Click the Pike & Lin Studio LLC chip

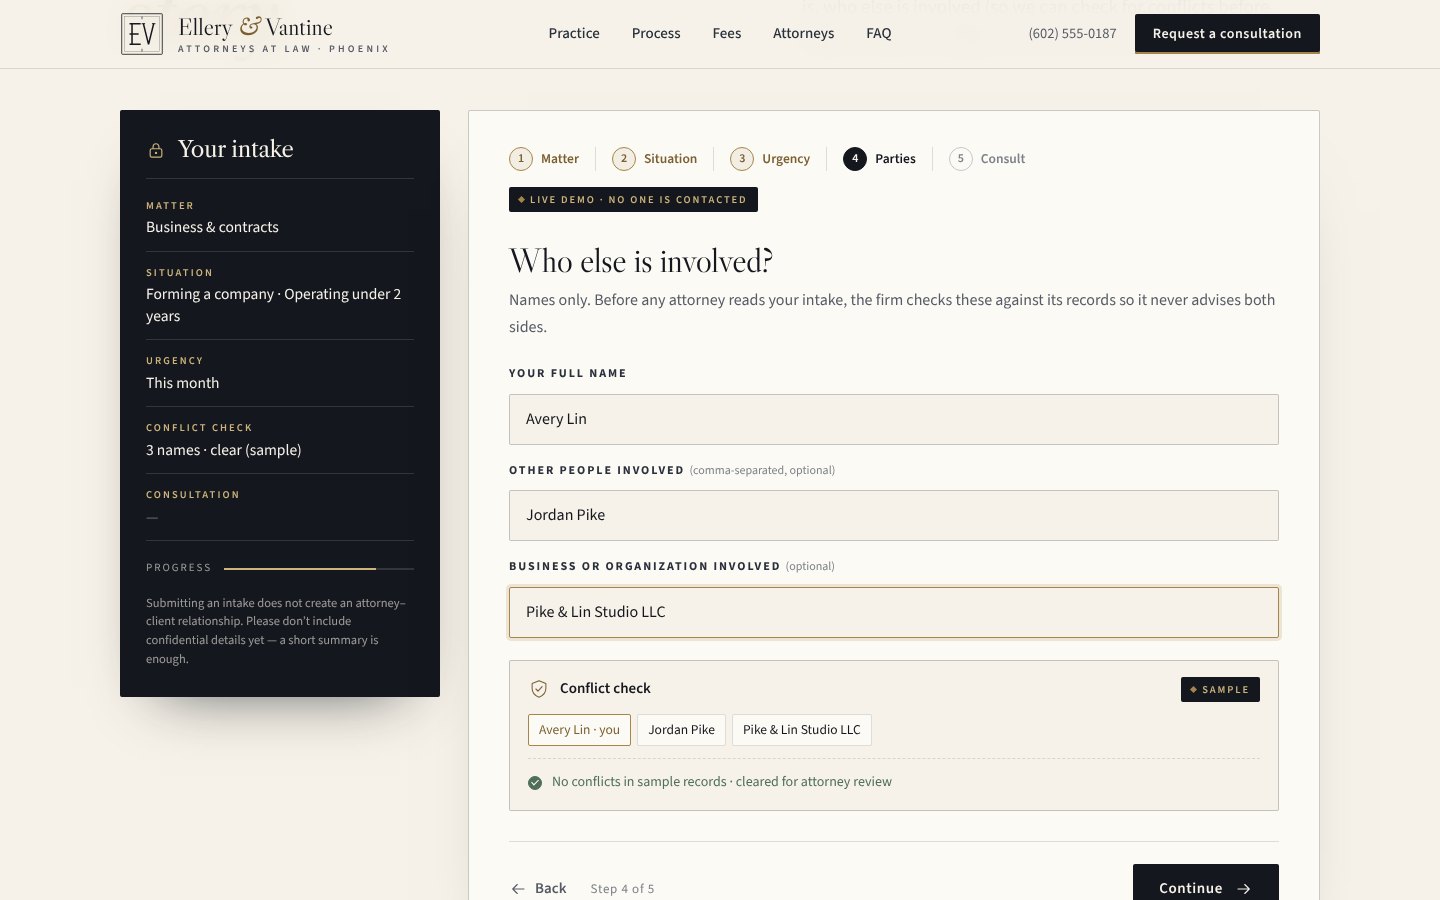click(802, 730)
